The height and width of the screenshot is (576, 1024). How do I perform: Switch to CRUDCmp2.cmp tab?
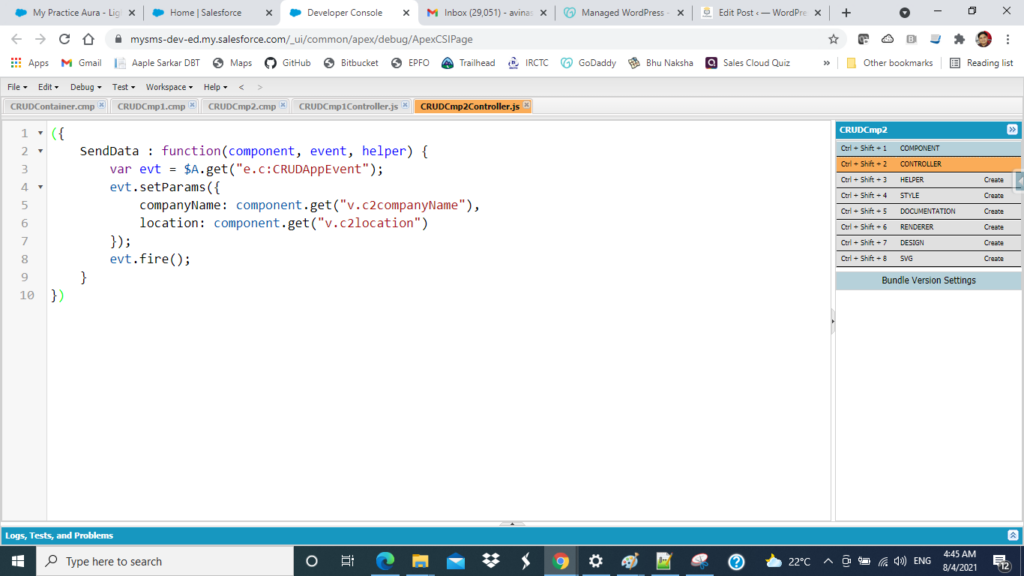tap(242, 106)
